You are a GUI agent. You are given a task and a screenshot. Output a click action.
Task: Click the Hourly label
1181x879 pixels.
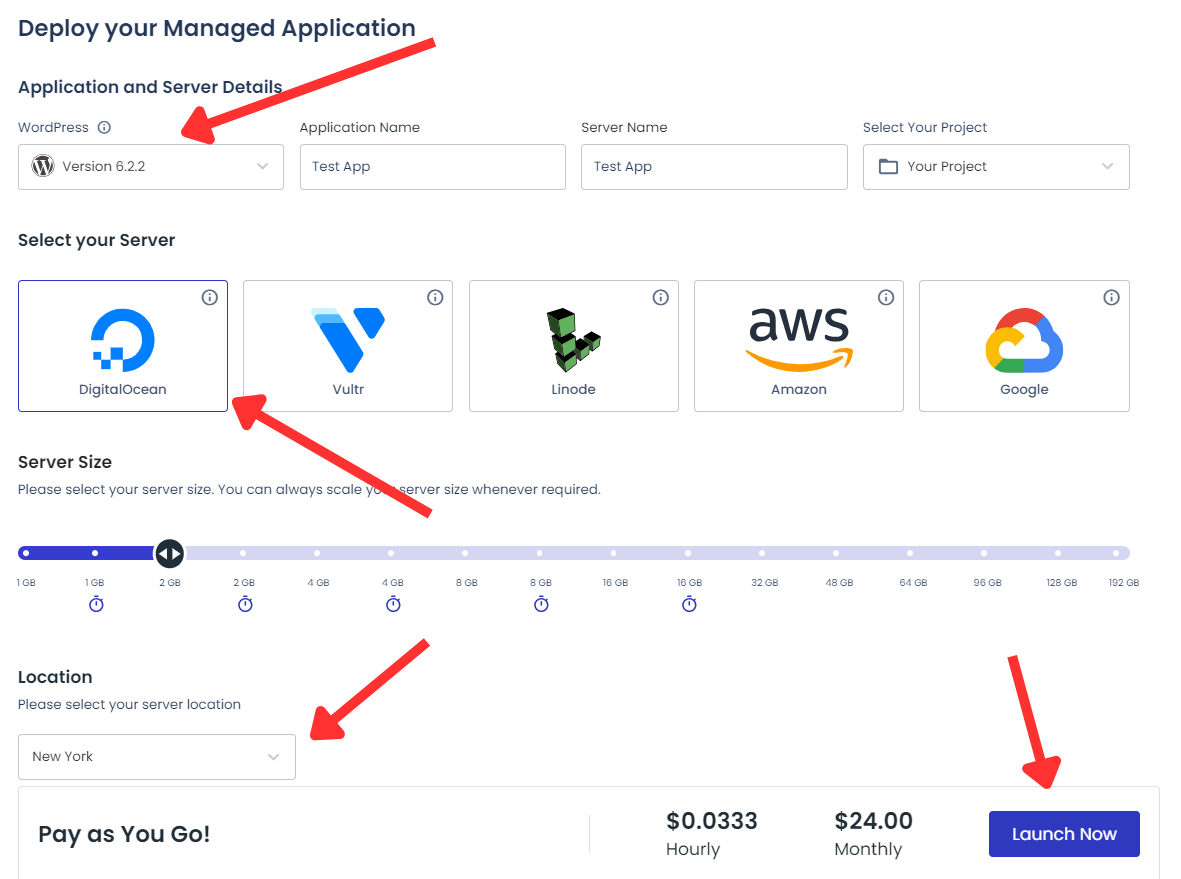tap(693, 850)
